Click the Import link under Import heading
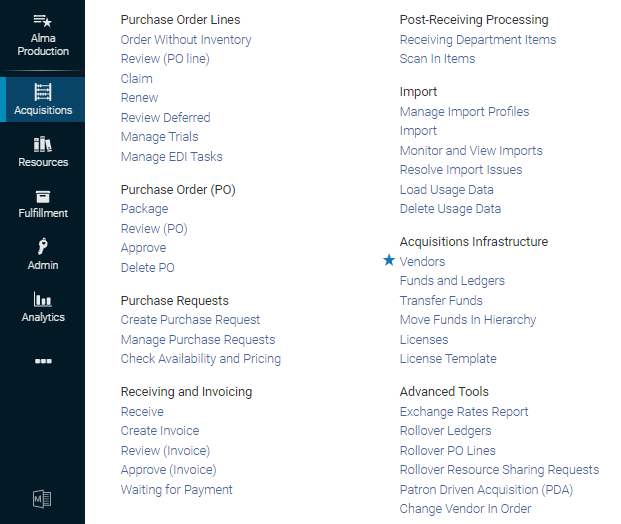Screen dimensions: 621x524 (418, 131)
